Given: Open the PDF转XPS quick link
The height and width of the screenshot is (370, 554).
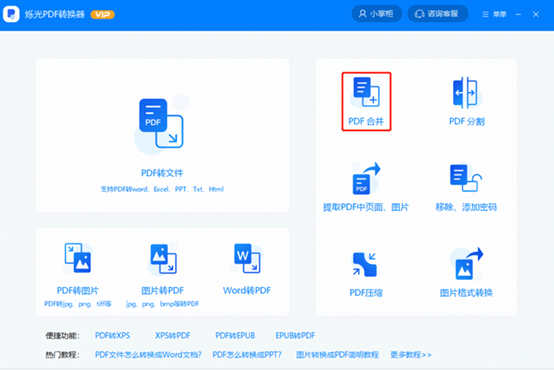Looking at the screenshot, I should [x=112, y=335].
